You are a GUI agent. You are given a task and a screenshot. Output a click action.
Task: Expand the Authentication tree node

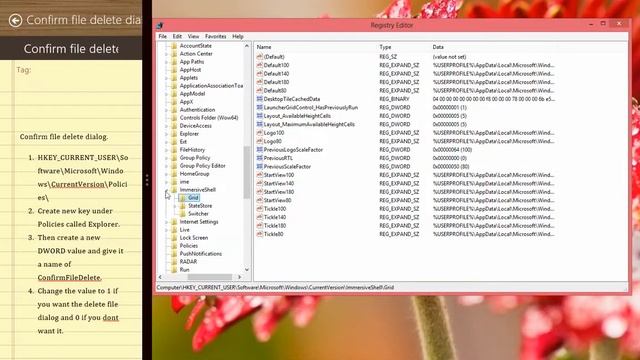click(167, 110)
